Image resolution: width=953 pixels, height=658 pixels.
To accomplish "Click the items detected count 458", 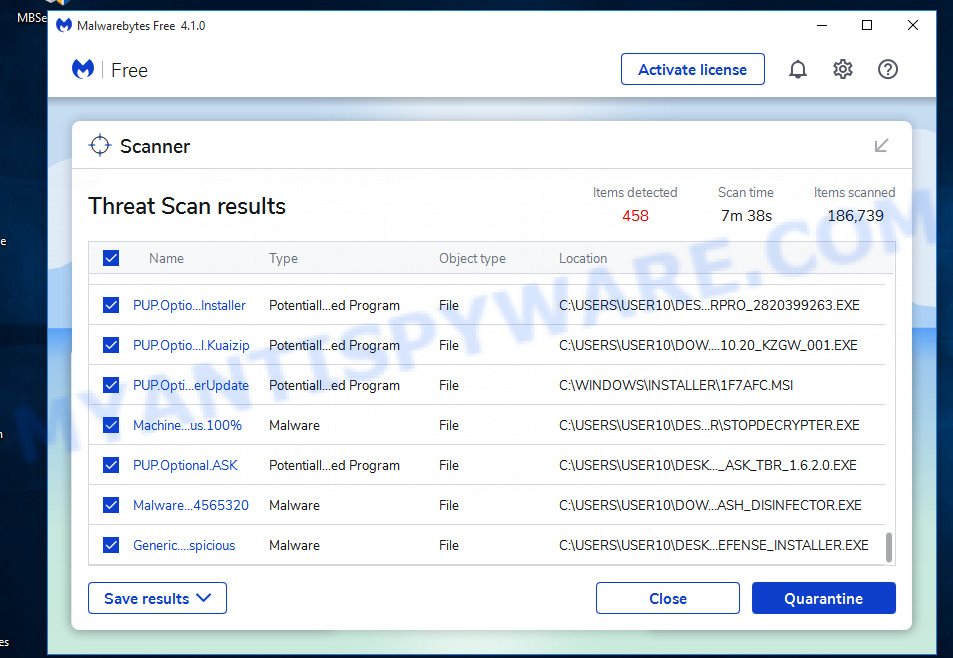I will point(635,216).
